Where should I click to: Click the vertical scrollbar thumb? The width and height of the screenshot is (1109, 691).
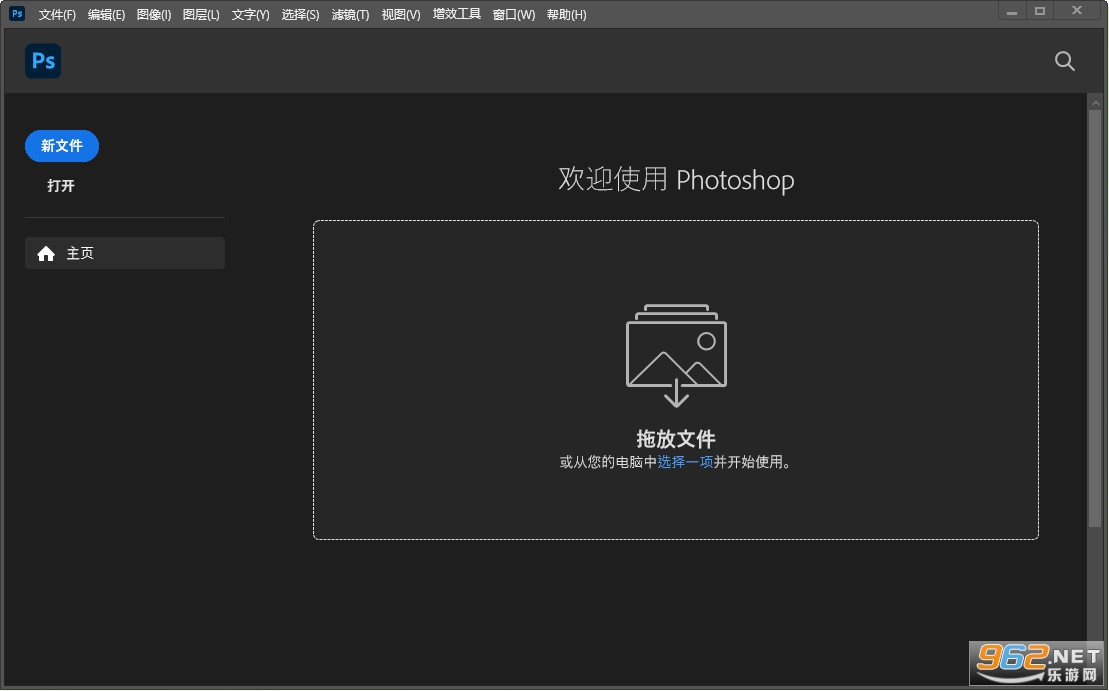click(1095, 318)
